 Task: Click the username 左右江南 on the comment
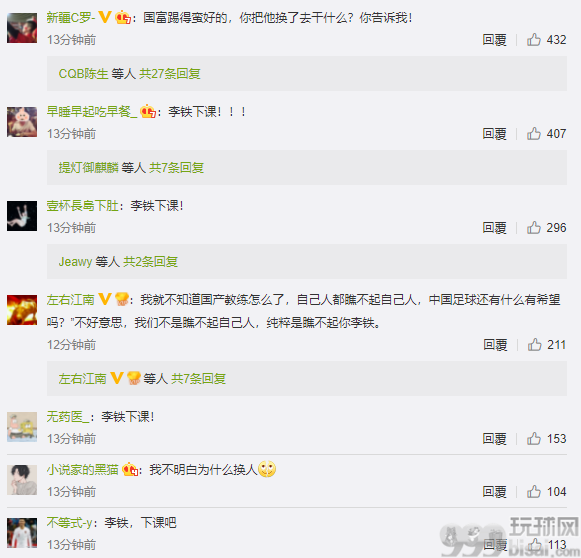click(x=70, y=299)
